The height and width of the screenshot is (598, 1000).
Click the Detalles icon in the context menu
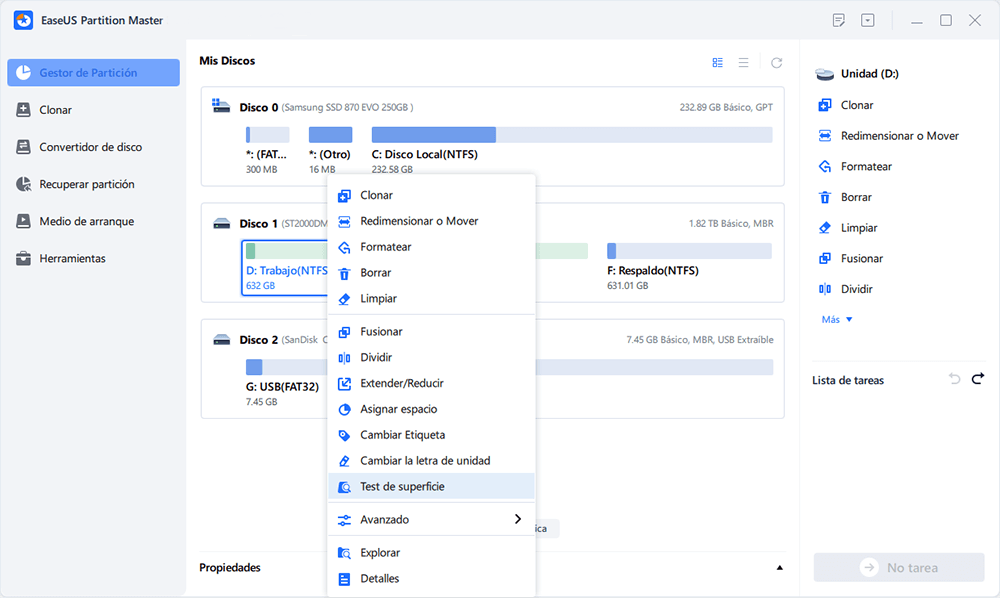pos(344,579)
